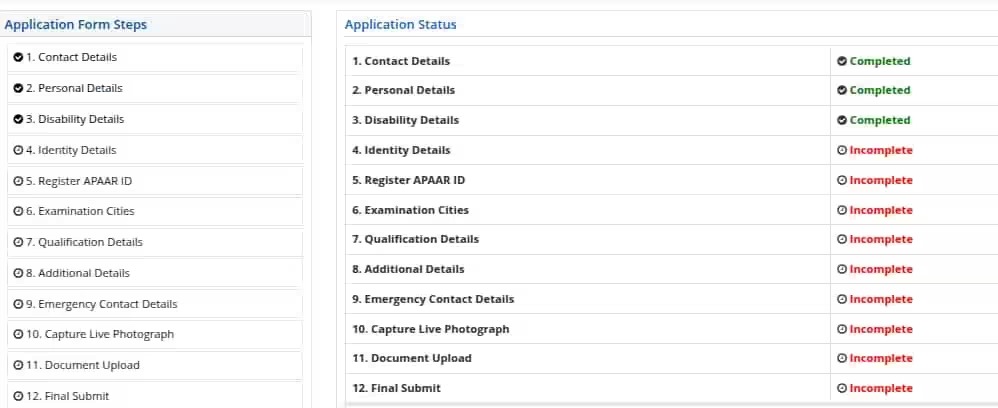The height and width of the screenshot is (408, 998).
Task: Click the checkmark icon beside Personal Details step
Action: click(18, 88)
